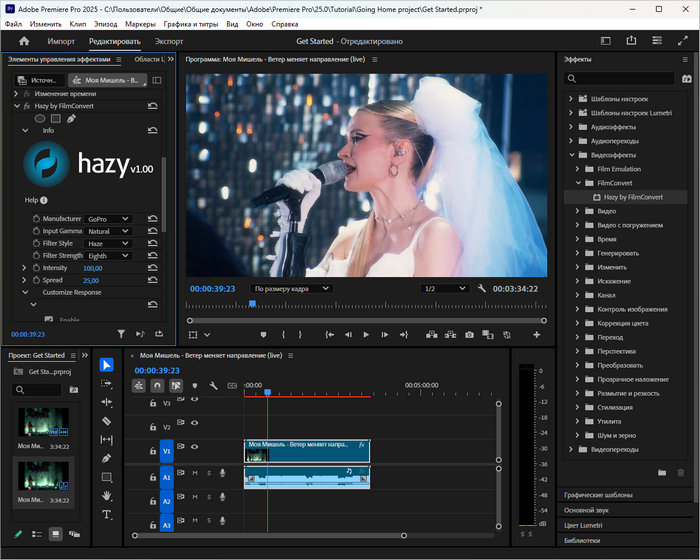Enter full screen video output icon
The width and height of the screenshot is (700, 560).
pos(683,41)
